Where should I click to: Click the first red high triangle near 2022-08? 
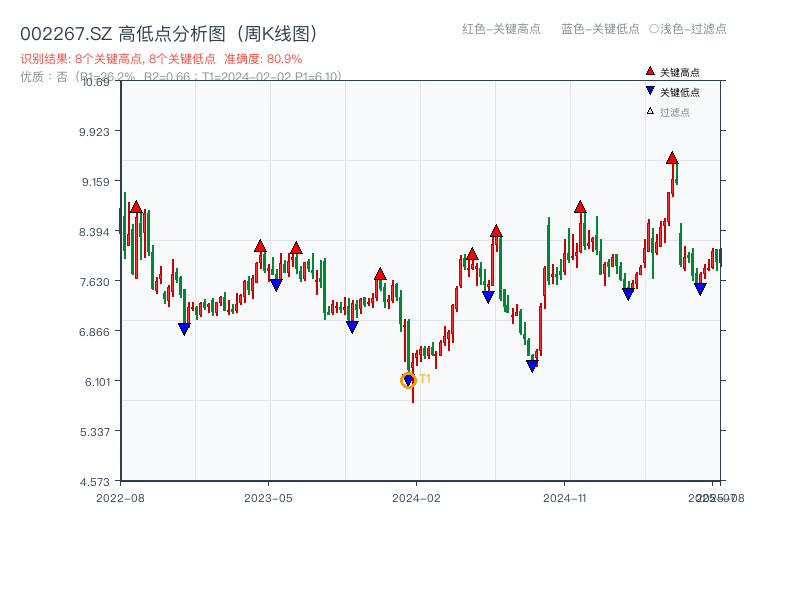coord(136,207)
